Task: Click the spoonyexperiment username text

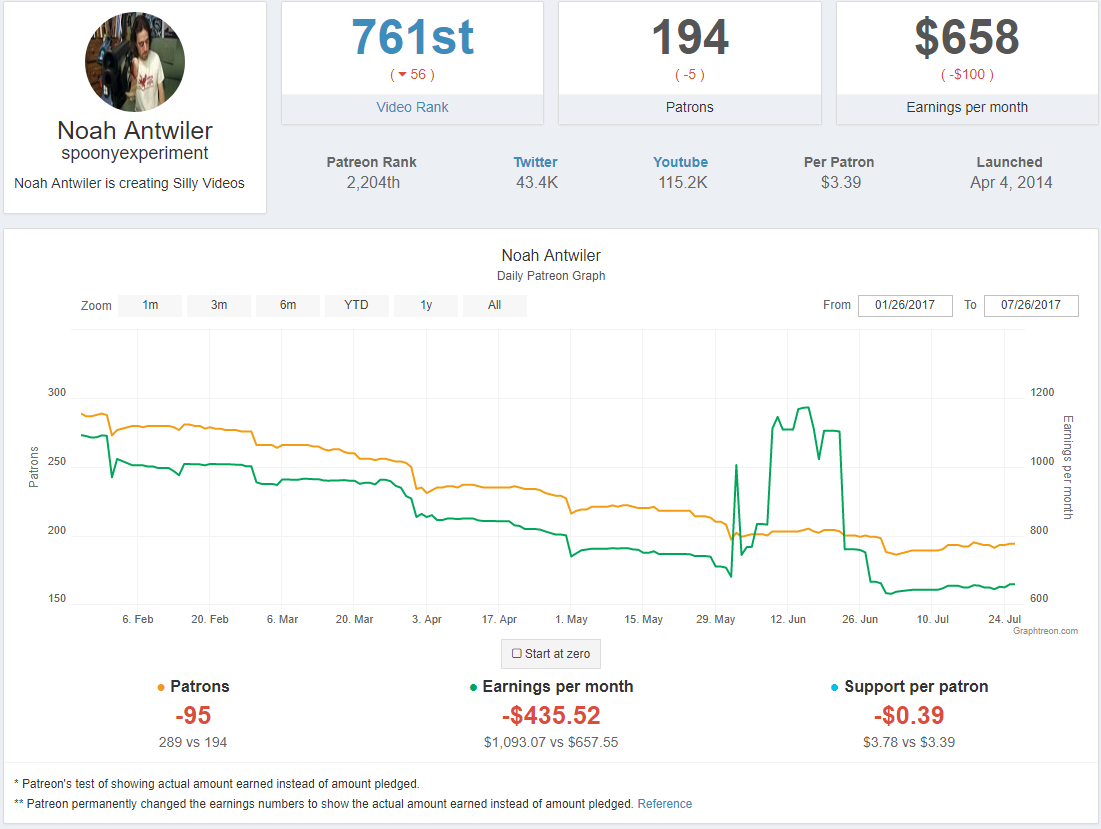Action: click(x=135, y=153)
